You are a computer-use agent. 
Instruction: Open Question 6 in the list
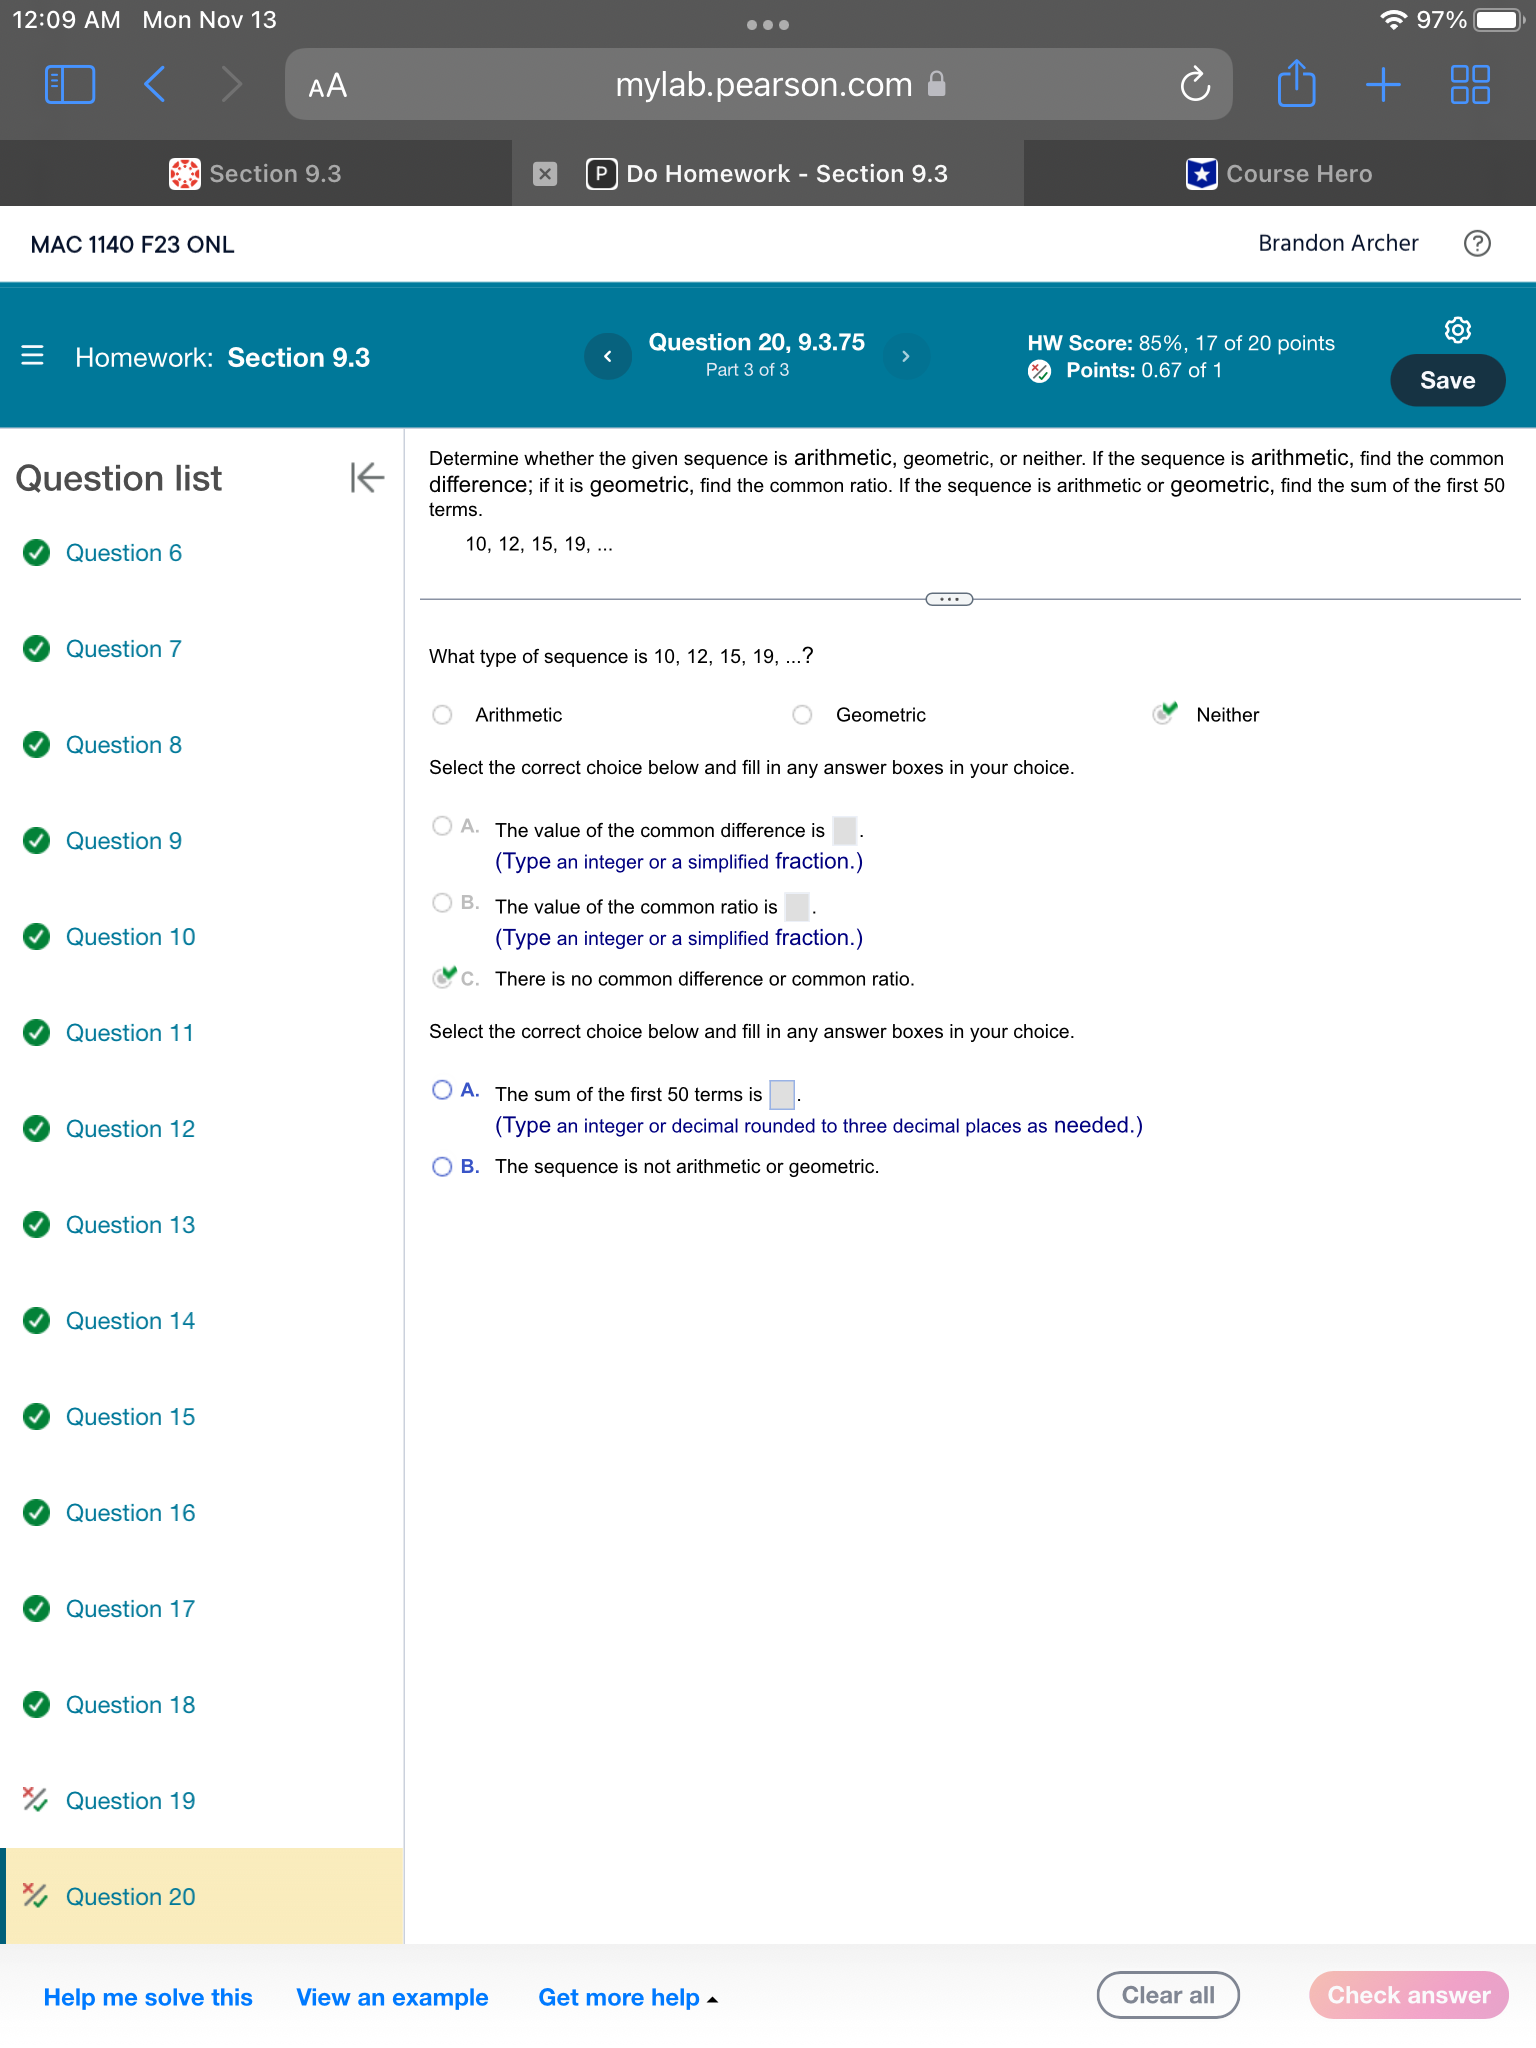coord(123,553)
